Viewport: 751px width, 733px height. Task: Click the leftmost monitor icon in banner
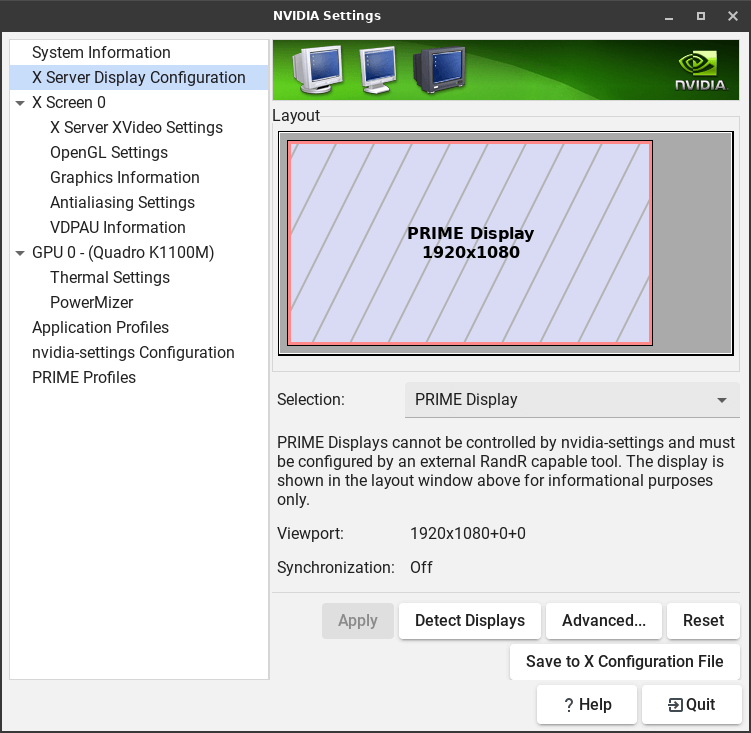click(316, 70)
